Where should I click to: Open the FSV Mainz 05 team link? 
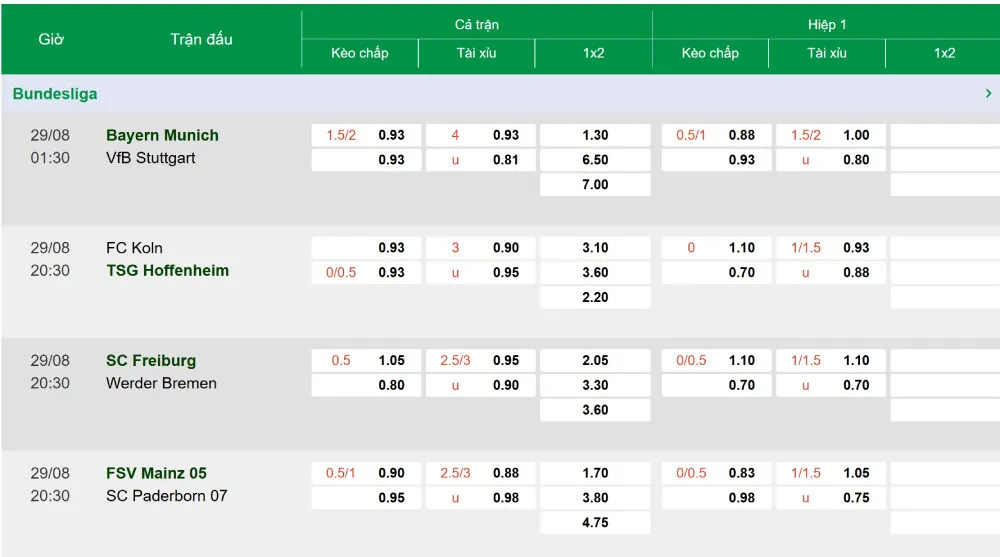tap(156, 473)
